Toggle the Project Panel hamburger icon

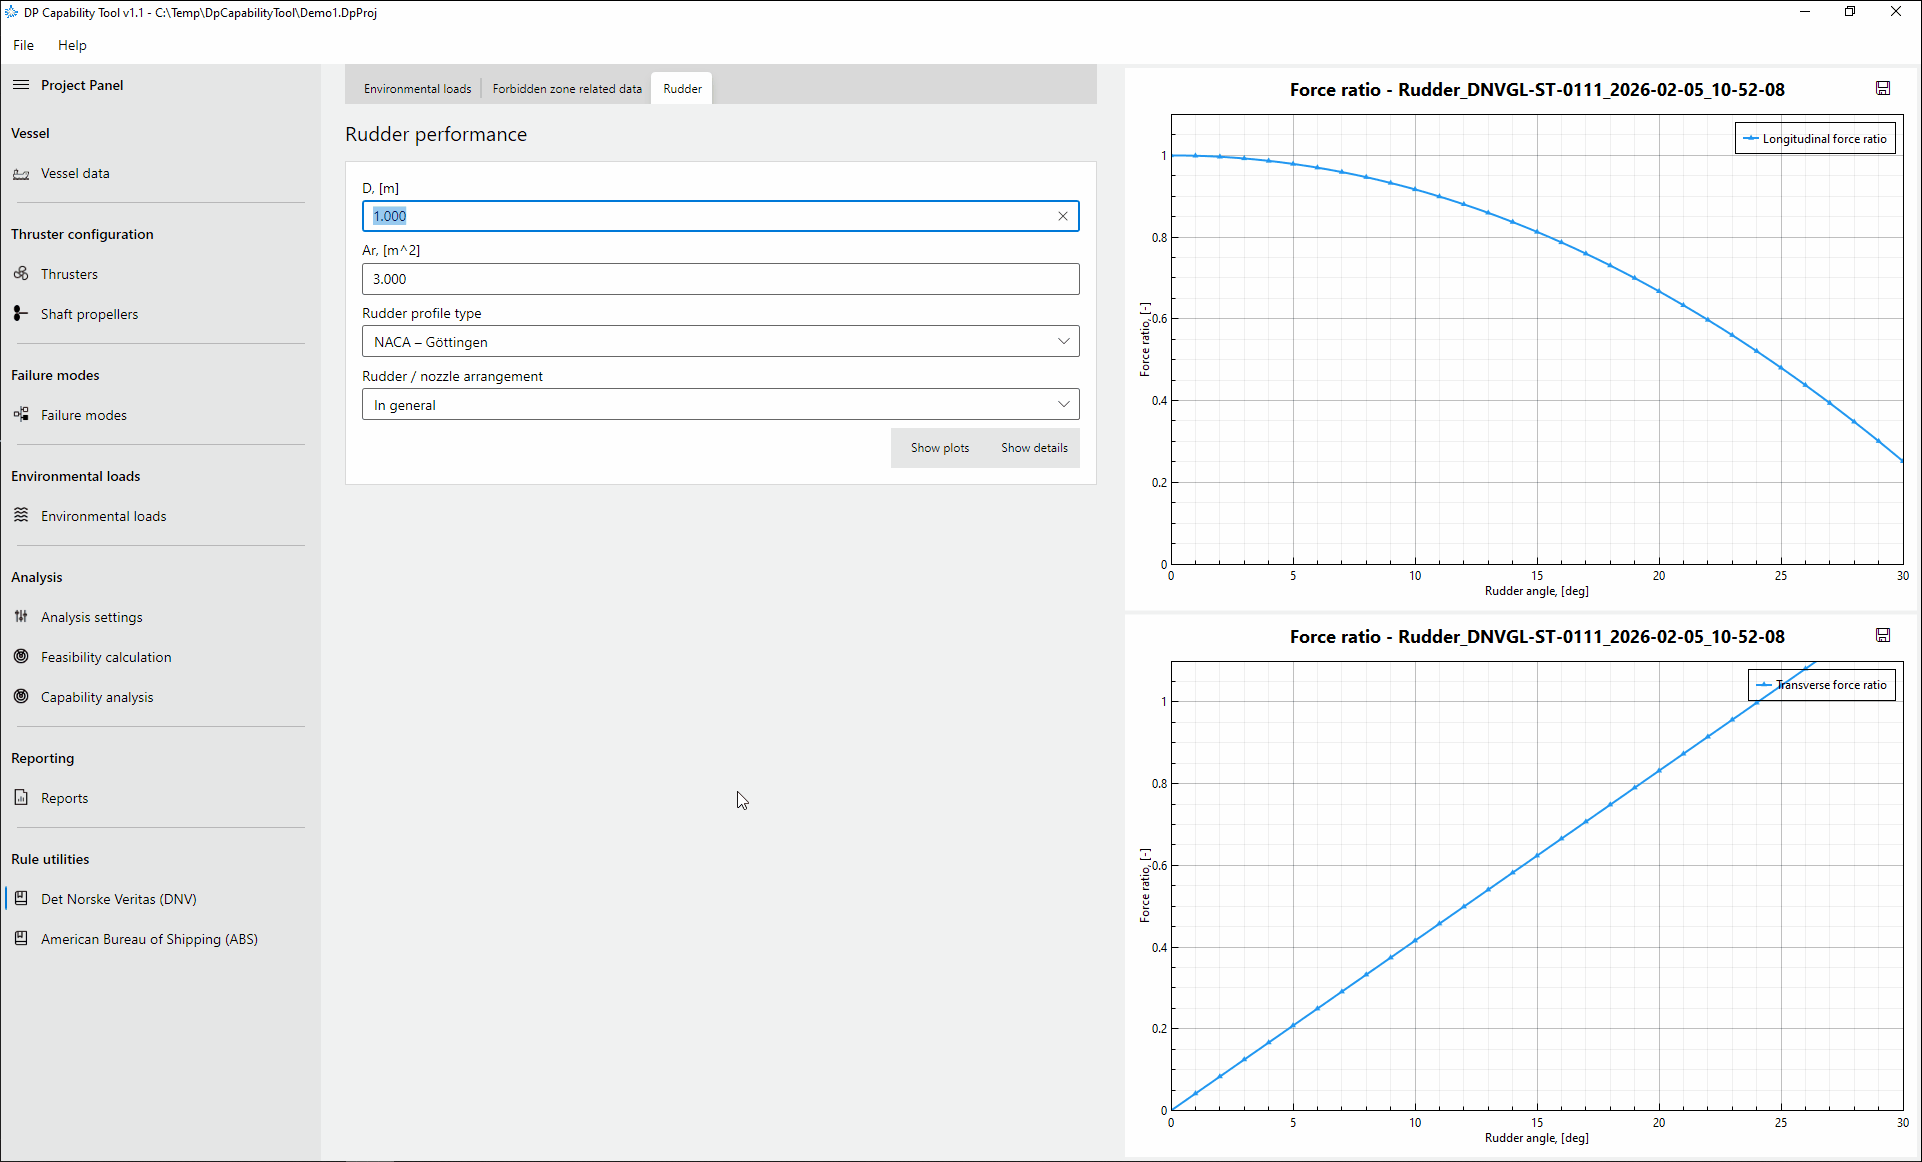pyautogui.click(x=21, y=85)
